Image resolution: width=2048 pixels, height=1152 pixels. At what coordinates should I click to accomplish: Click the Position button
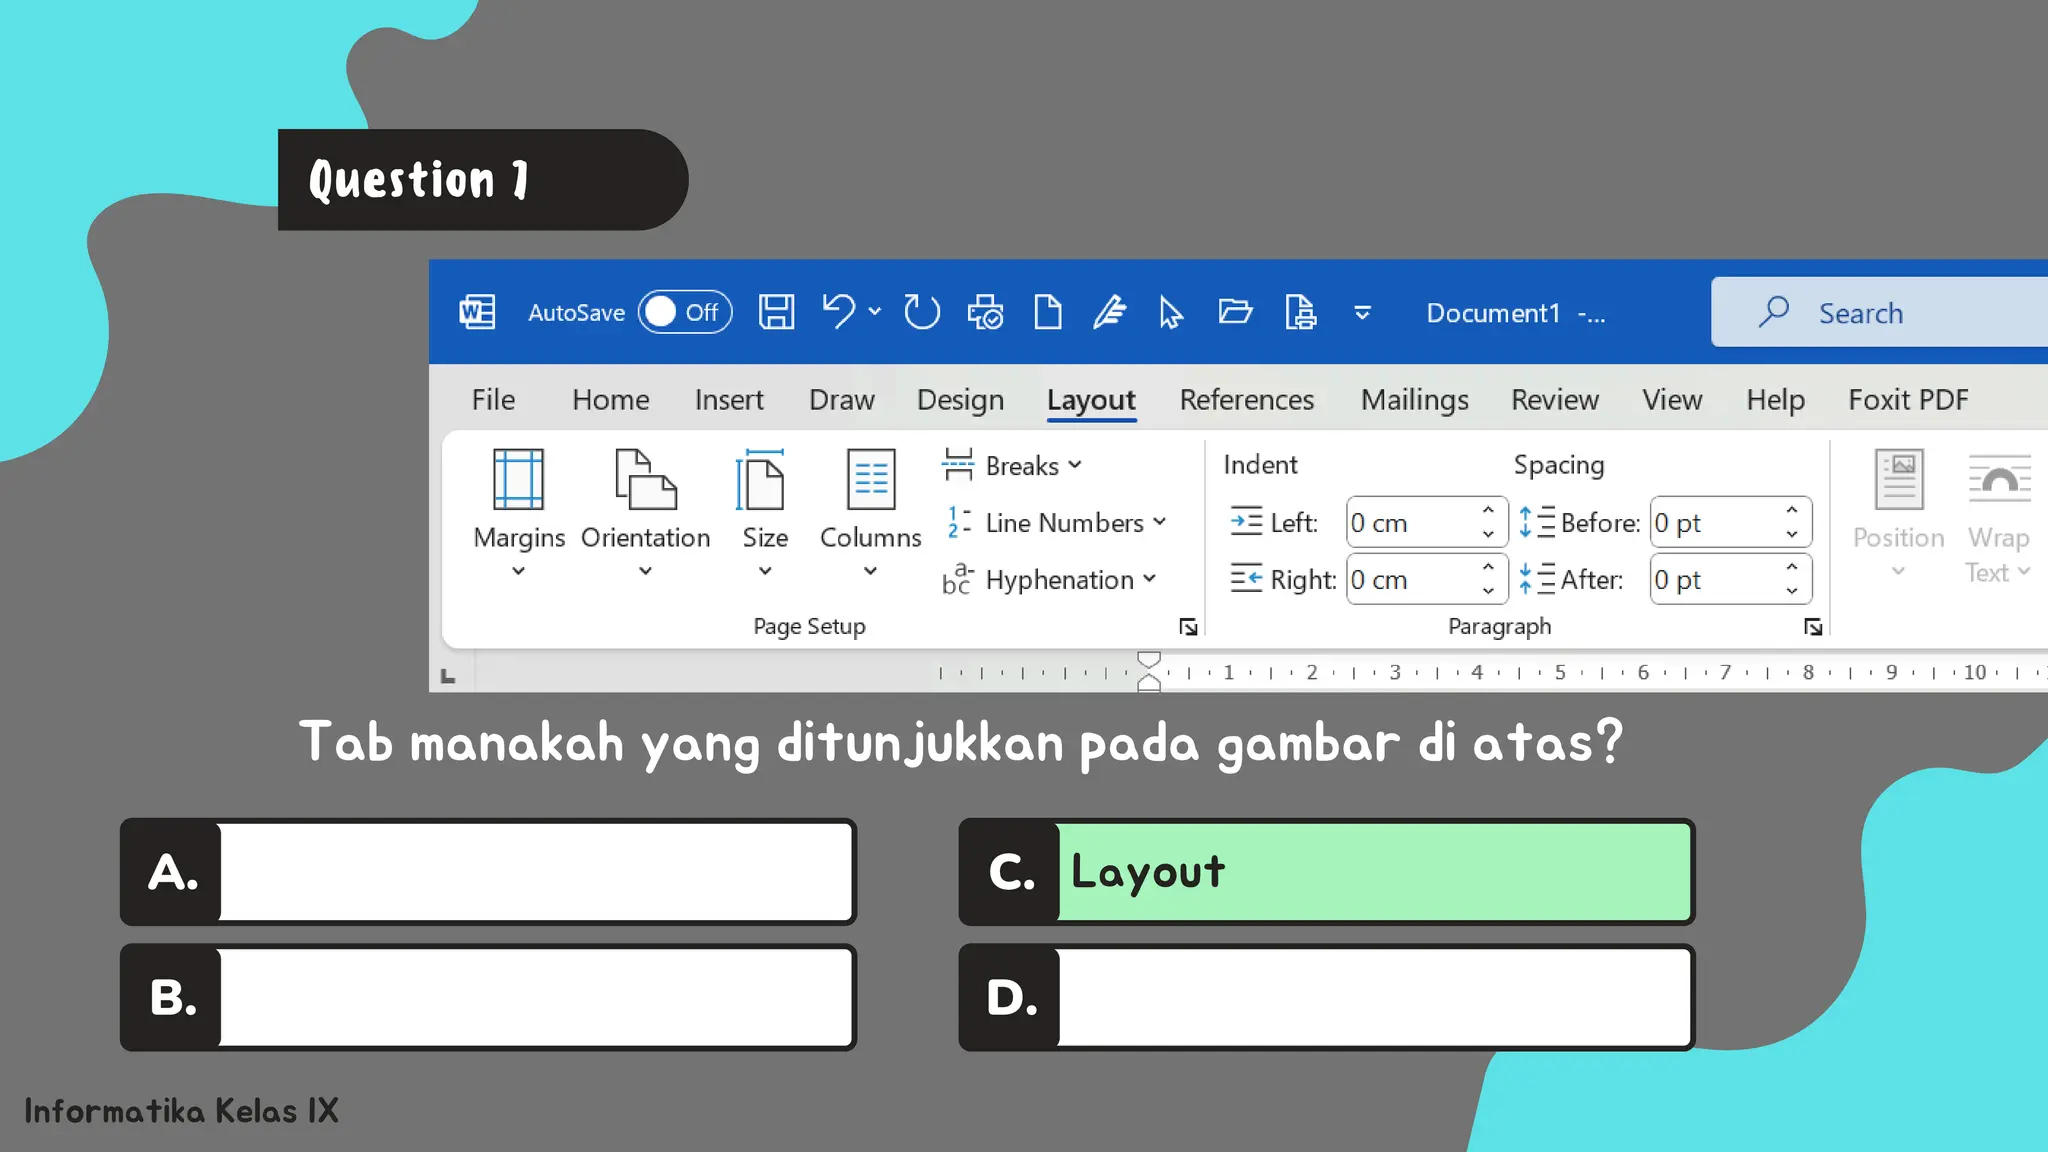click(1898, 514)
